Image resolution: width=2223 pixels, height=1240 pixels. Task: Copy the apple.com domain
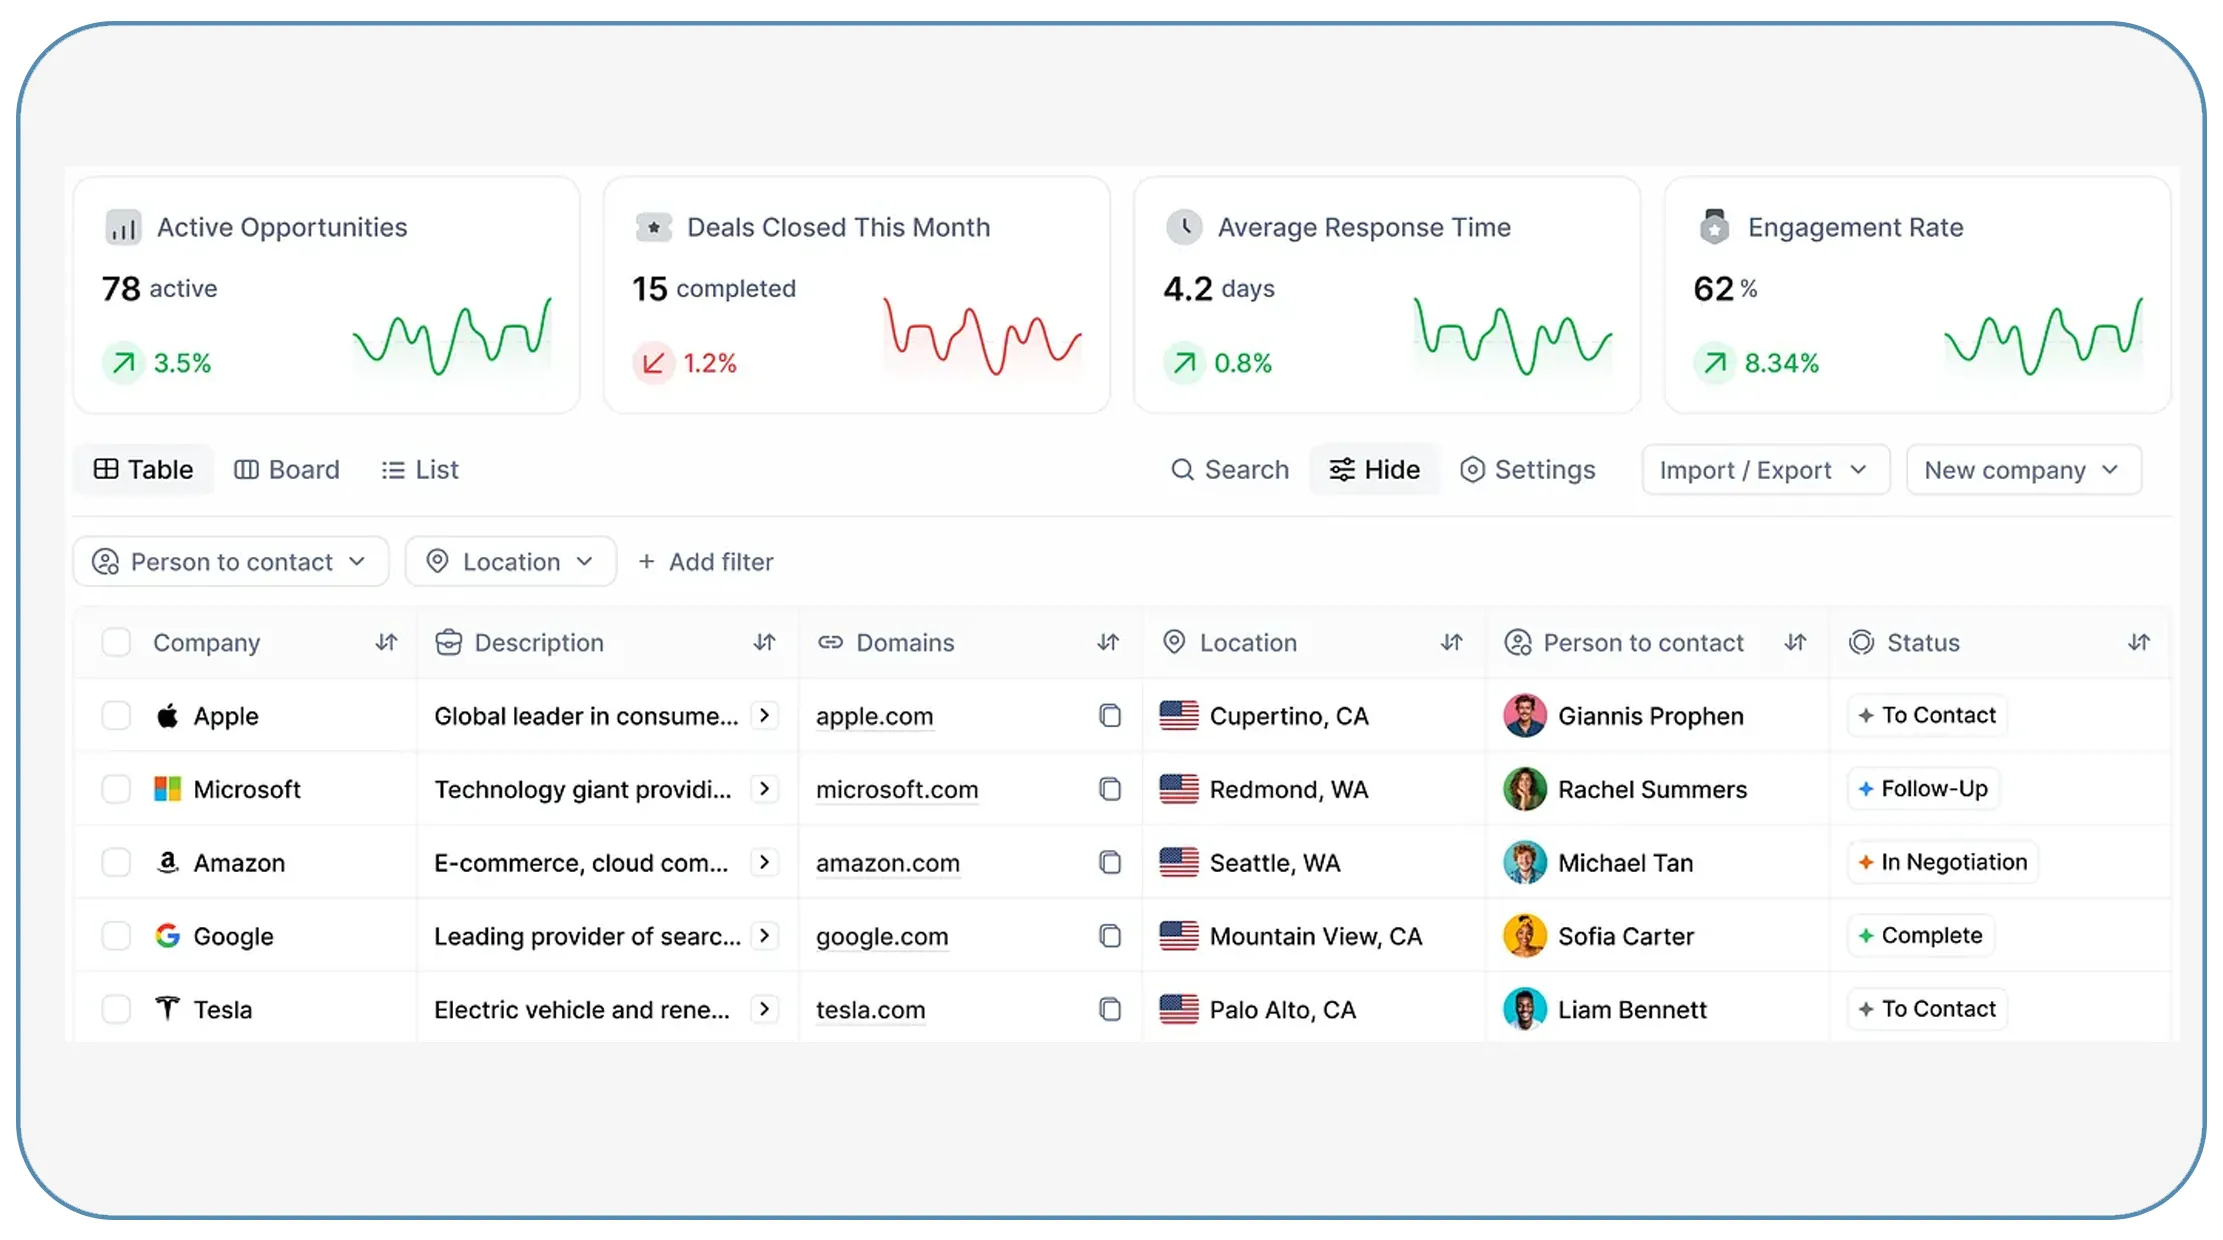(x=1110, y=715)
